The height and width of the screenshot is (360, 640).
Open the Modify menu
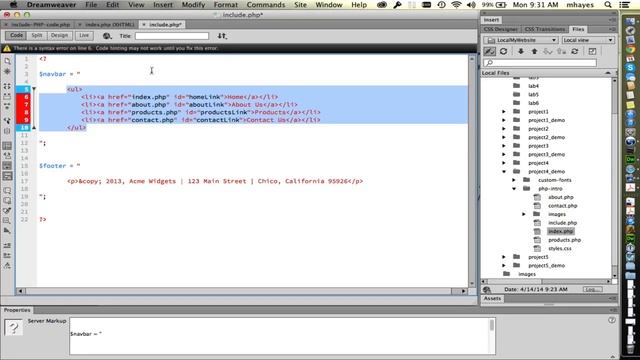[x=193, y=5]
